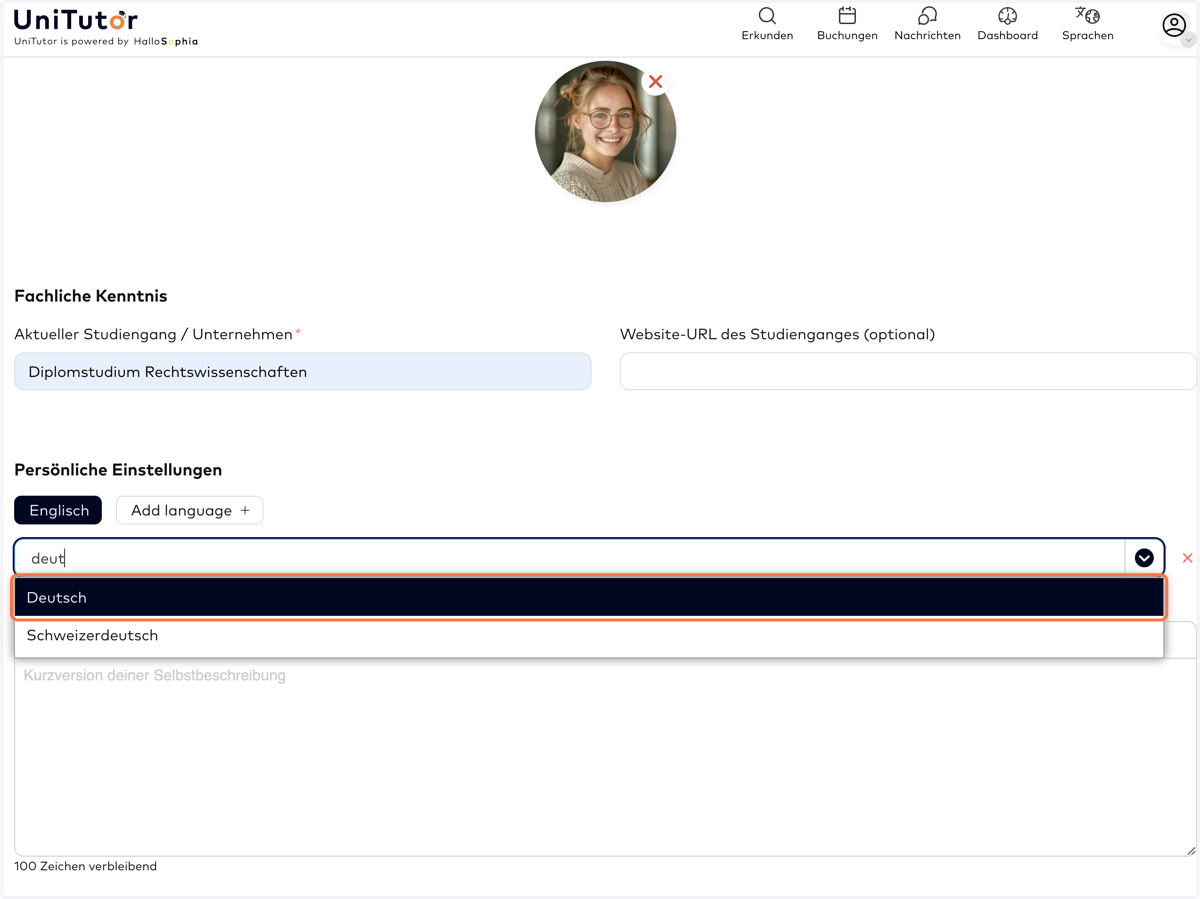Select the Englisch language chip

[x=58, y=510]
